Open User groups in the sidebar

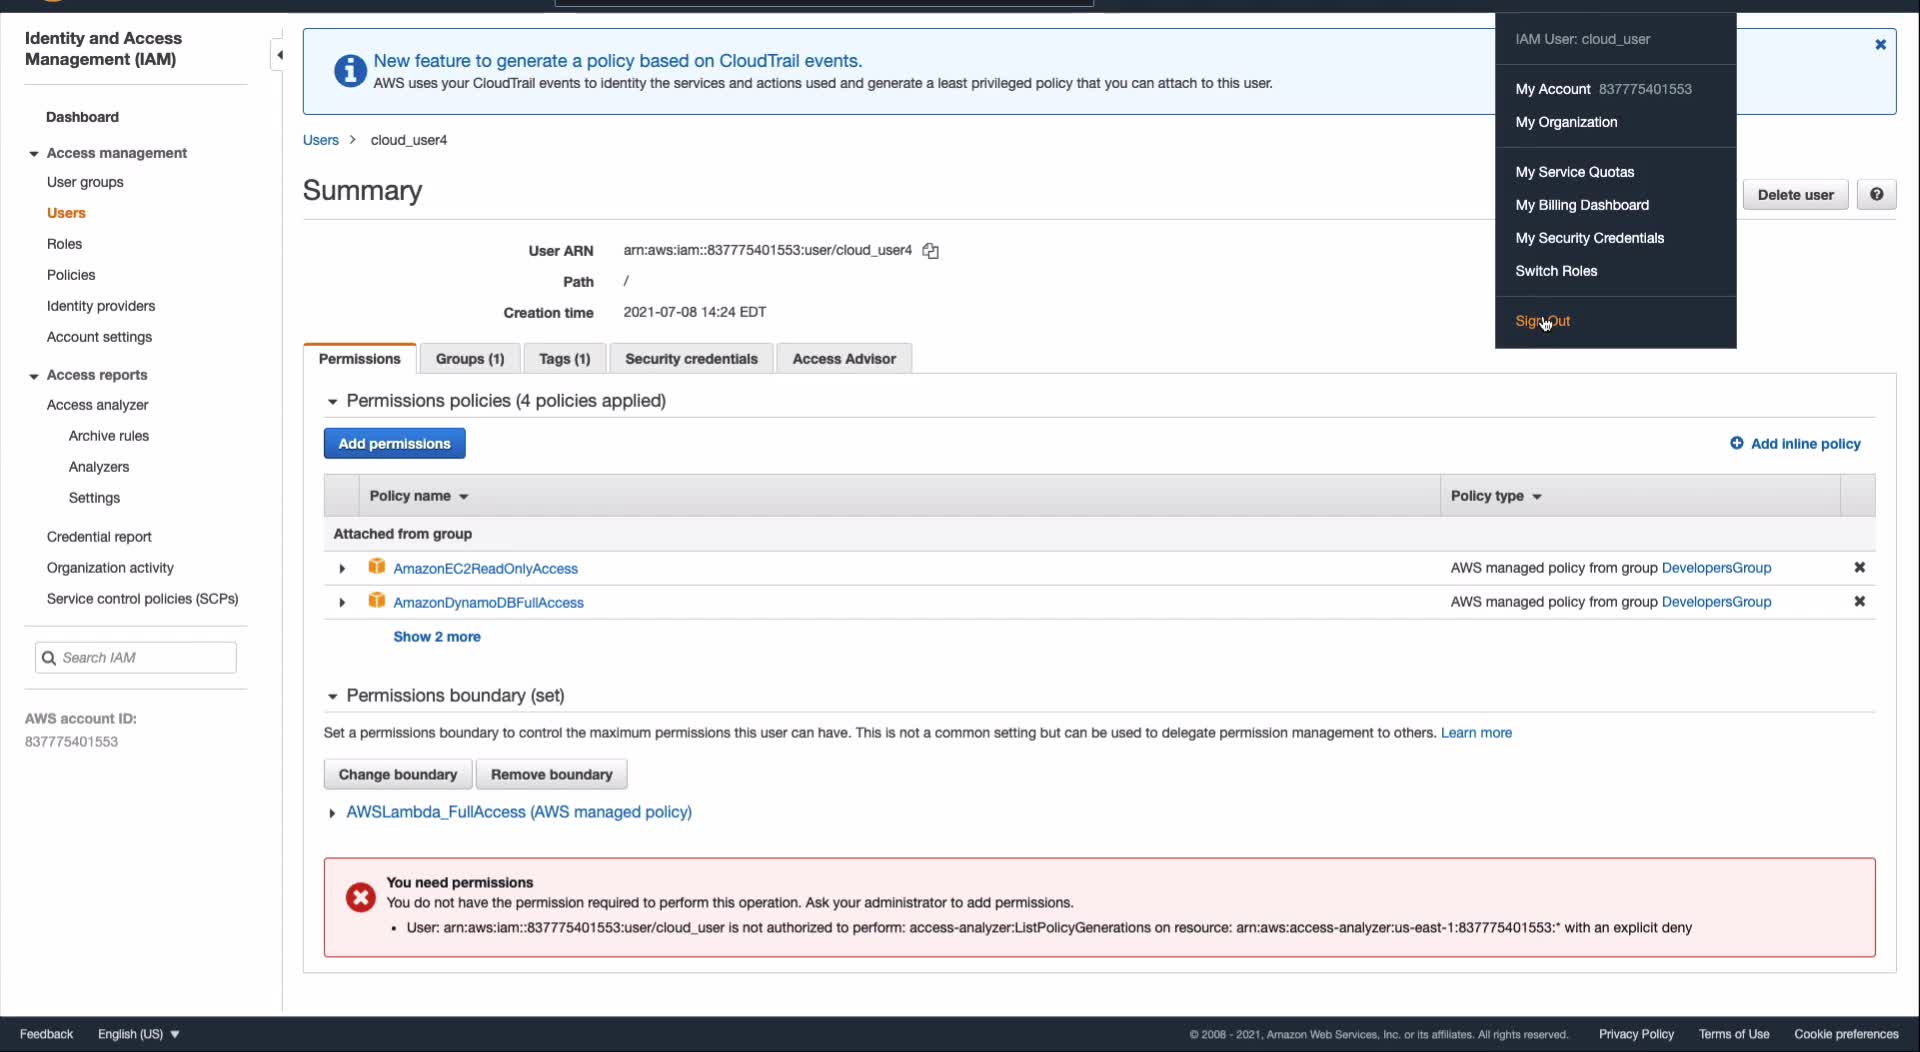[x=85, y=182]
